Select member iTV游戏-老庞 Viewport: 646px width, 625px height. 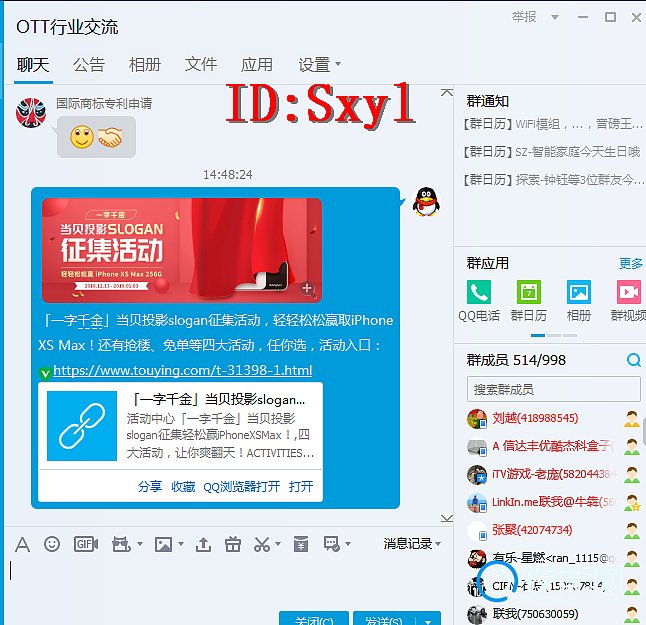(554, 474)
